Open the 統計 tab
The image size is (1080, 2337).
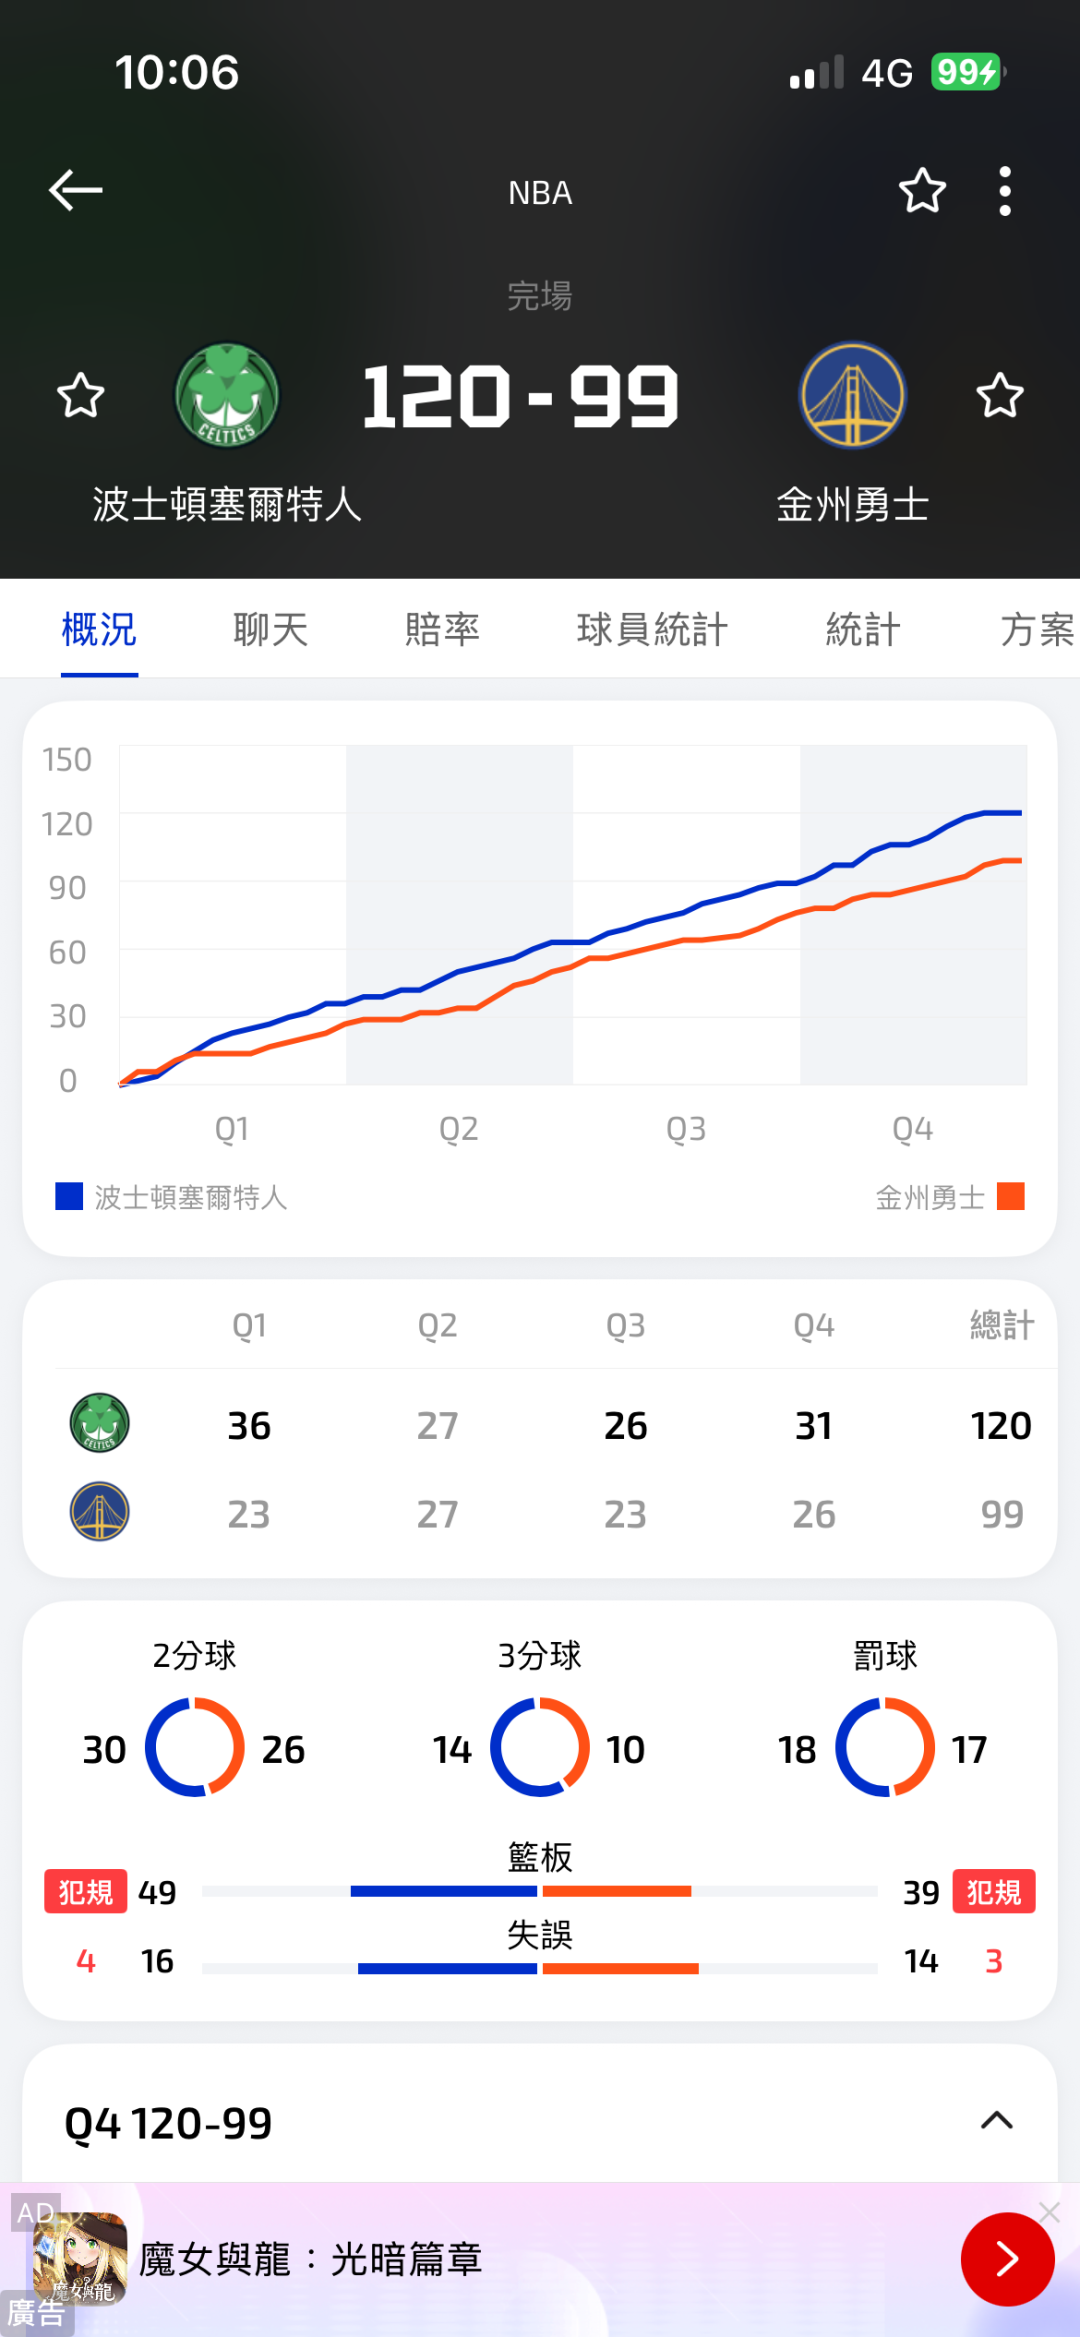[x=863, y=630]
